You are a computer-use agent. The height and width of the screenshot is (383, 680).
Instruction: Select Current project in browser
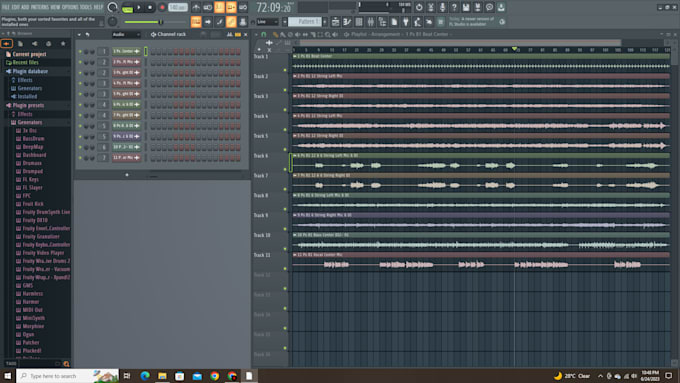(29, 54)
